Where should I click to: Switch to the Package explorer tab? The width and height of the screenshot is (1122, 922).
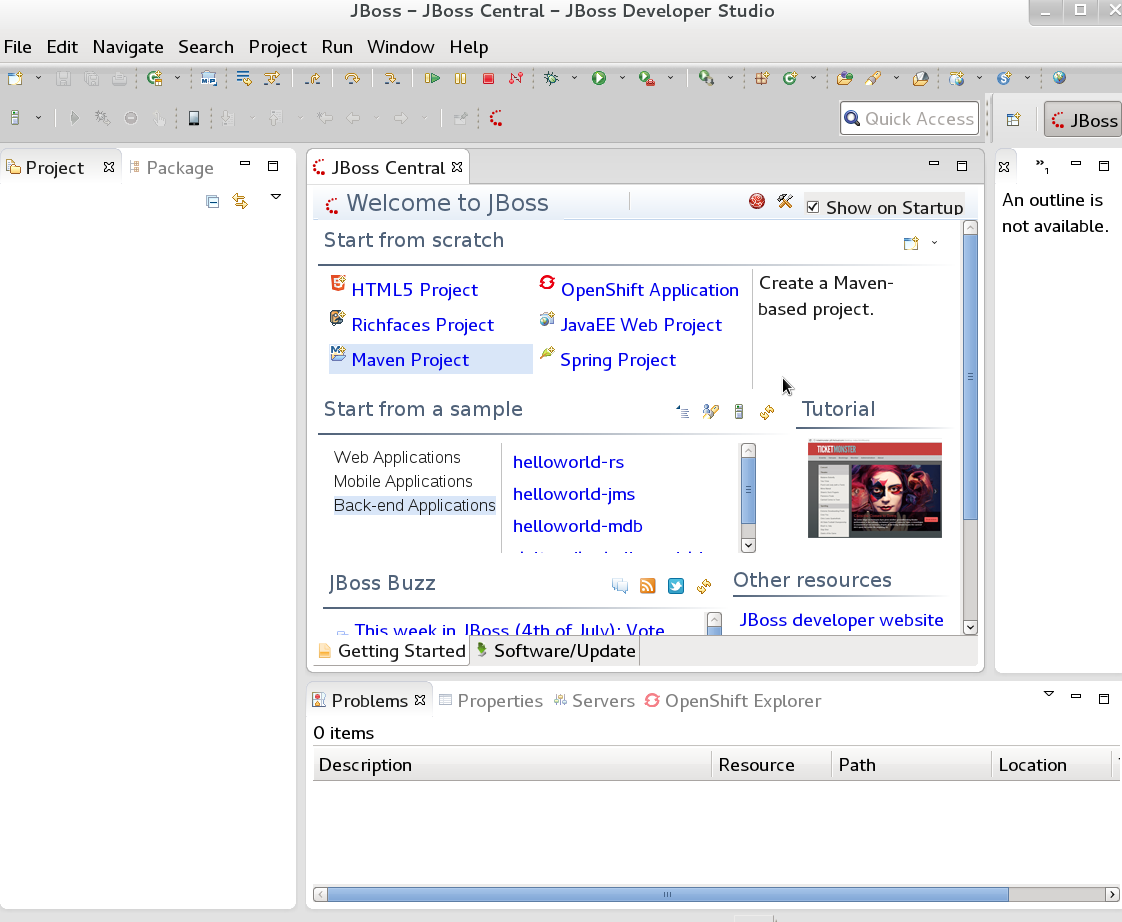[x=172, y=168]
